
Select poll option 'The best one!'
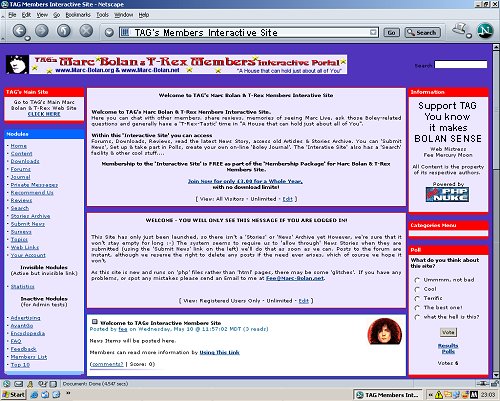(x=417, y=307)
